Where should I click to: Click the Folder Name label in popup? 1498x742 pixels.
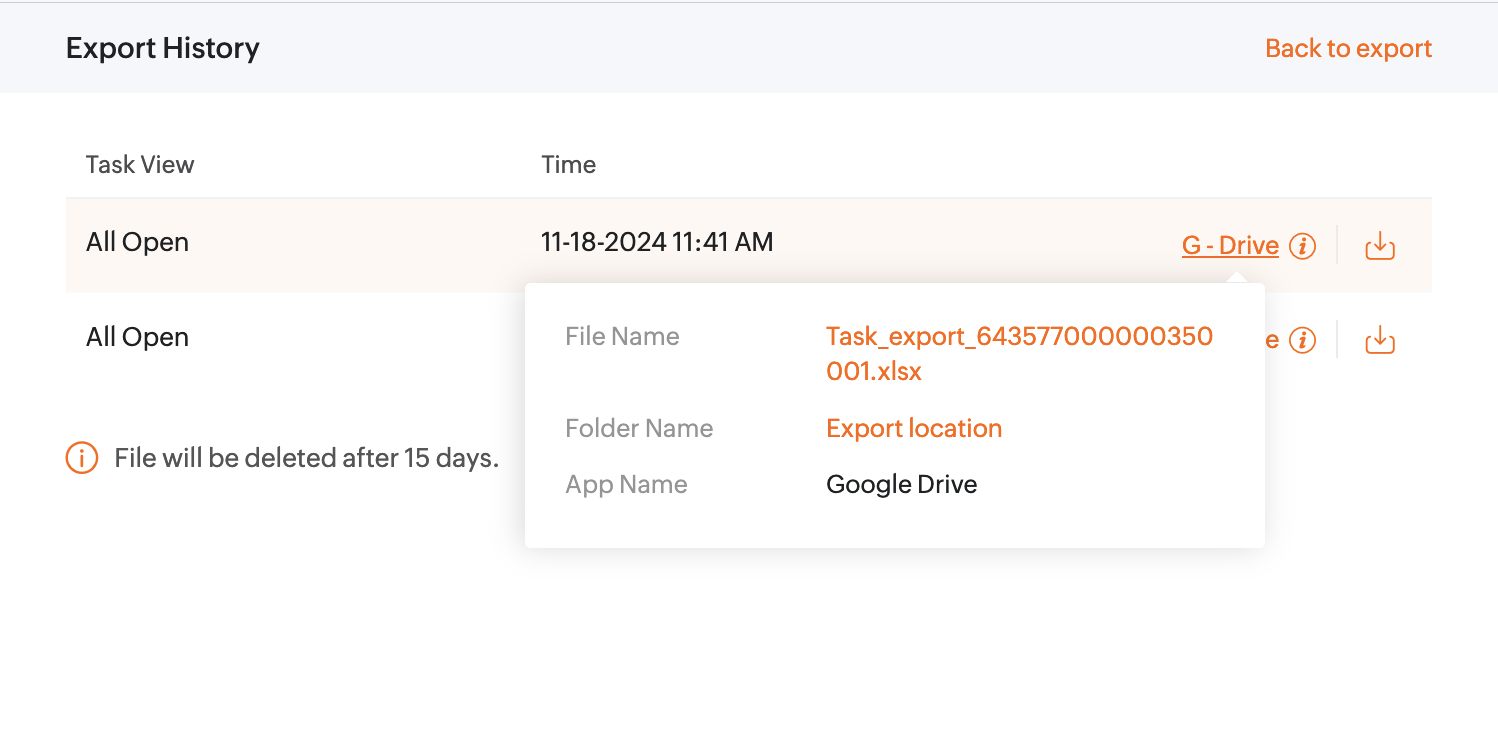tap(639, 428)
